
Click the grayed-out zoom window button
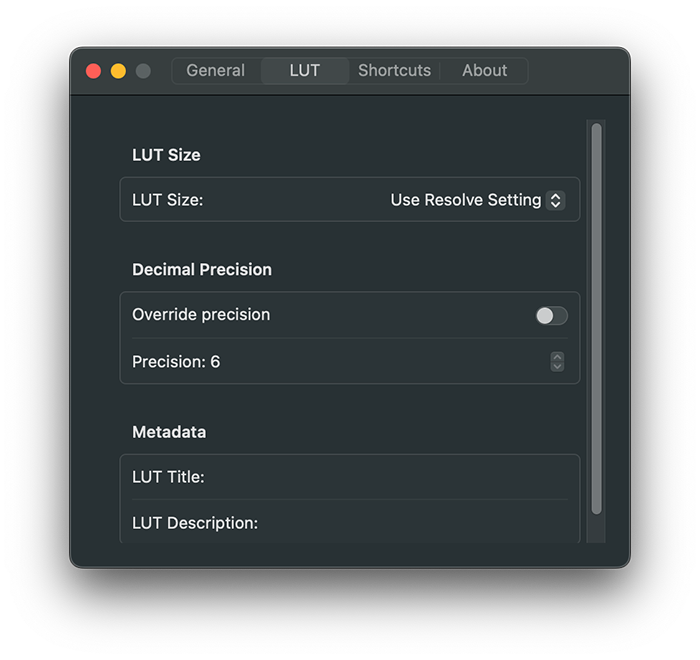[x=143, y=71]
